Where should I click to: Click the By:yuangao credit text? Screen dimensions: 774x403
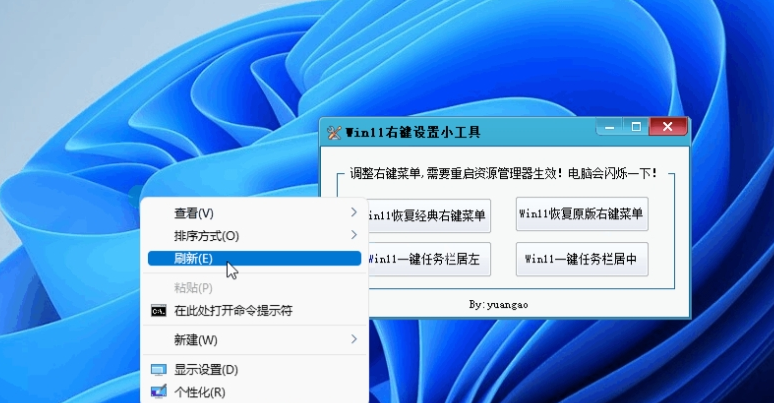coord(499,305)
